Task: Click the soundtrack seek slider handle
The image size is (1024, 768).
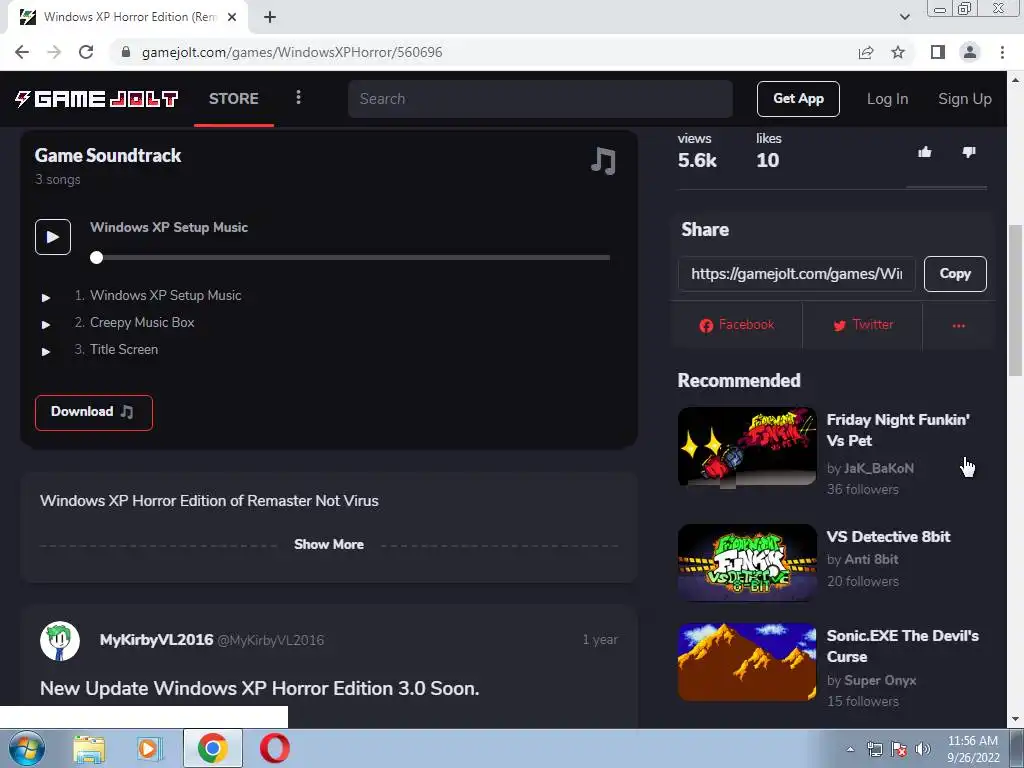Action: (97, 257)
